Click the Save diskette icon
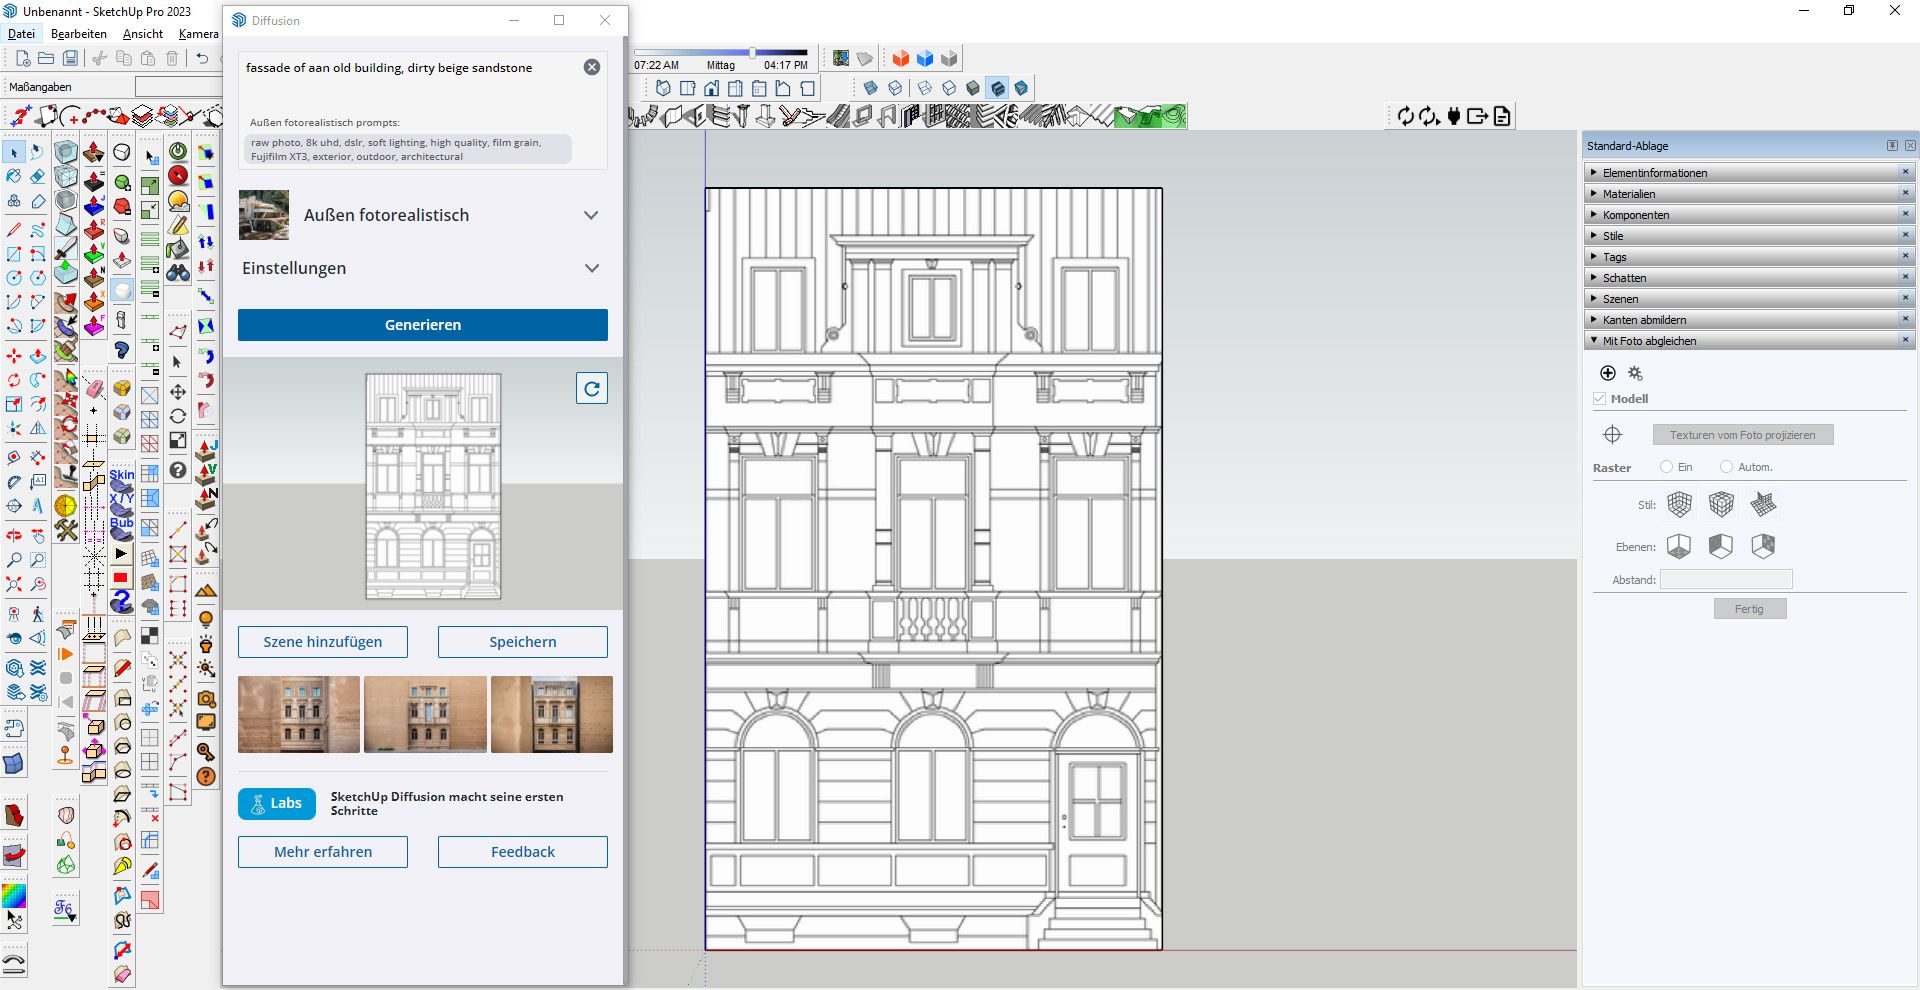 point(70,59)
